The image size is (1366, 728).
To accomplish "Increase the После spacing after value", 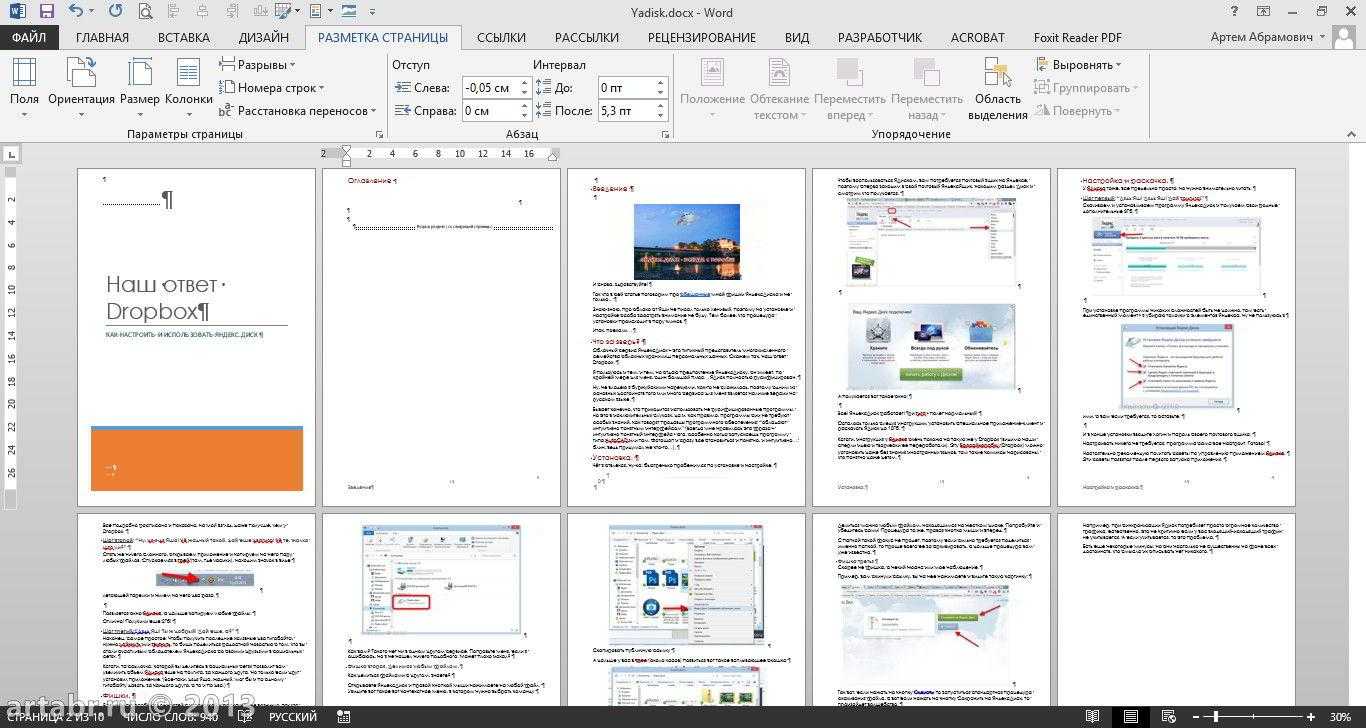I will click(x=660, y=106).
